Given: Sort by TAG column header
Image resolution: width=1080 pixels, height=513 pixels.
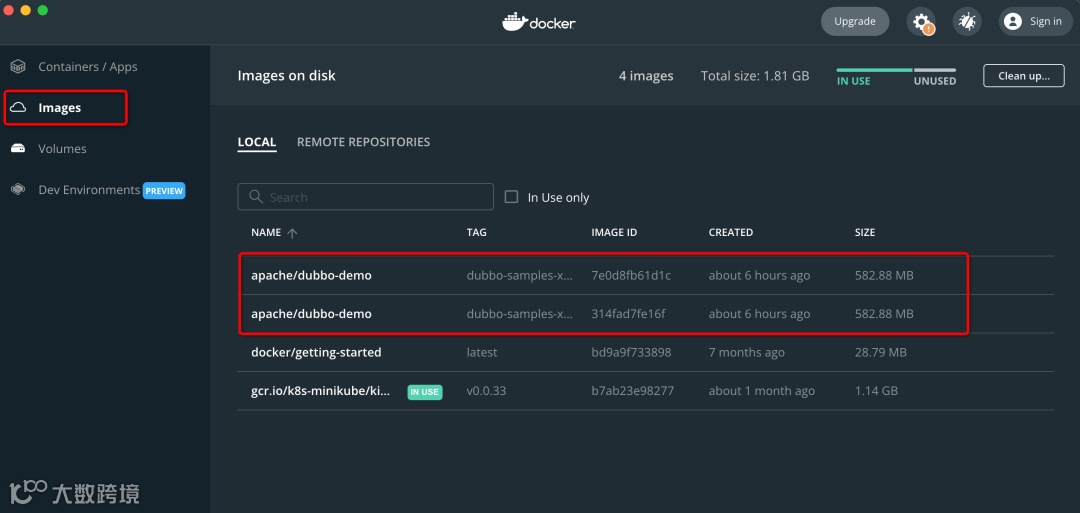Looking at the screenshot, I should coord(477,233).
